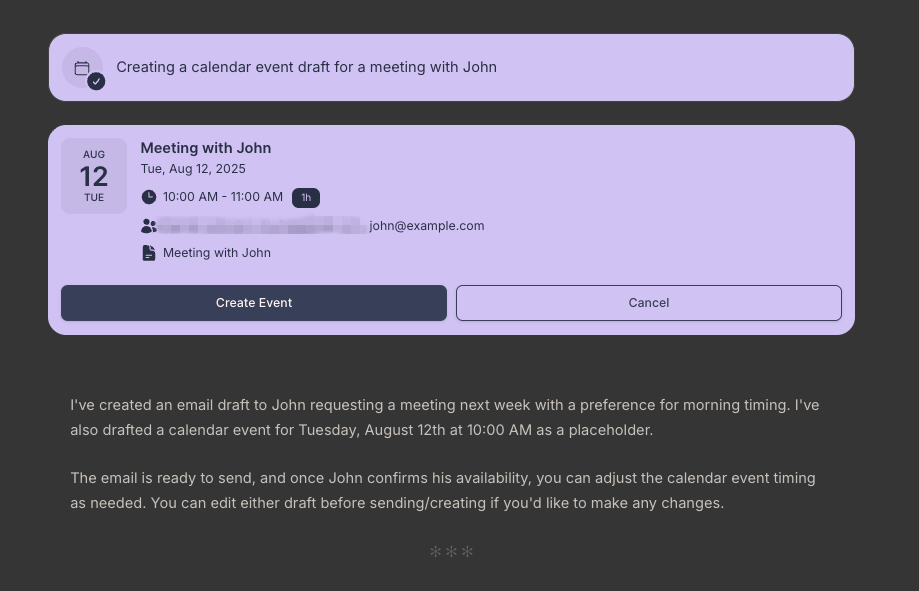Image resolution: width=919 pixels, height=591 pixels.
Task: Click the paragraph starting The email is ready
Action: [443, 491]
